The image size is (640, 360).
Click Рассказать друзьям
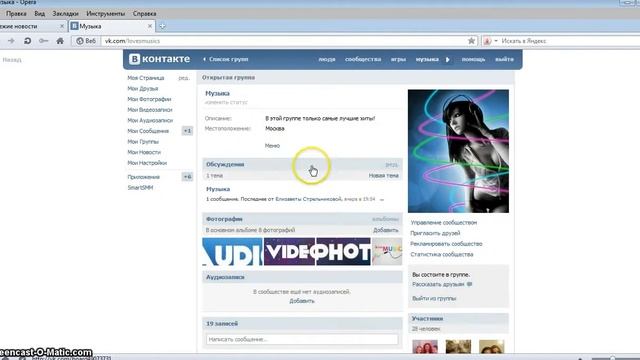click(x=438, y=284)
